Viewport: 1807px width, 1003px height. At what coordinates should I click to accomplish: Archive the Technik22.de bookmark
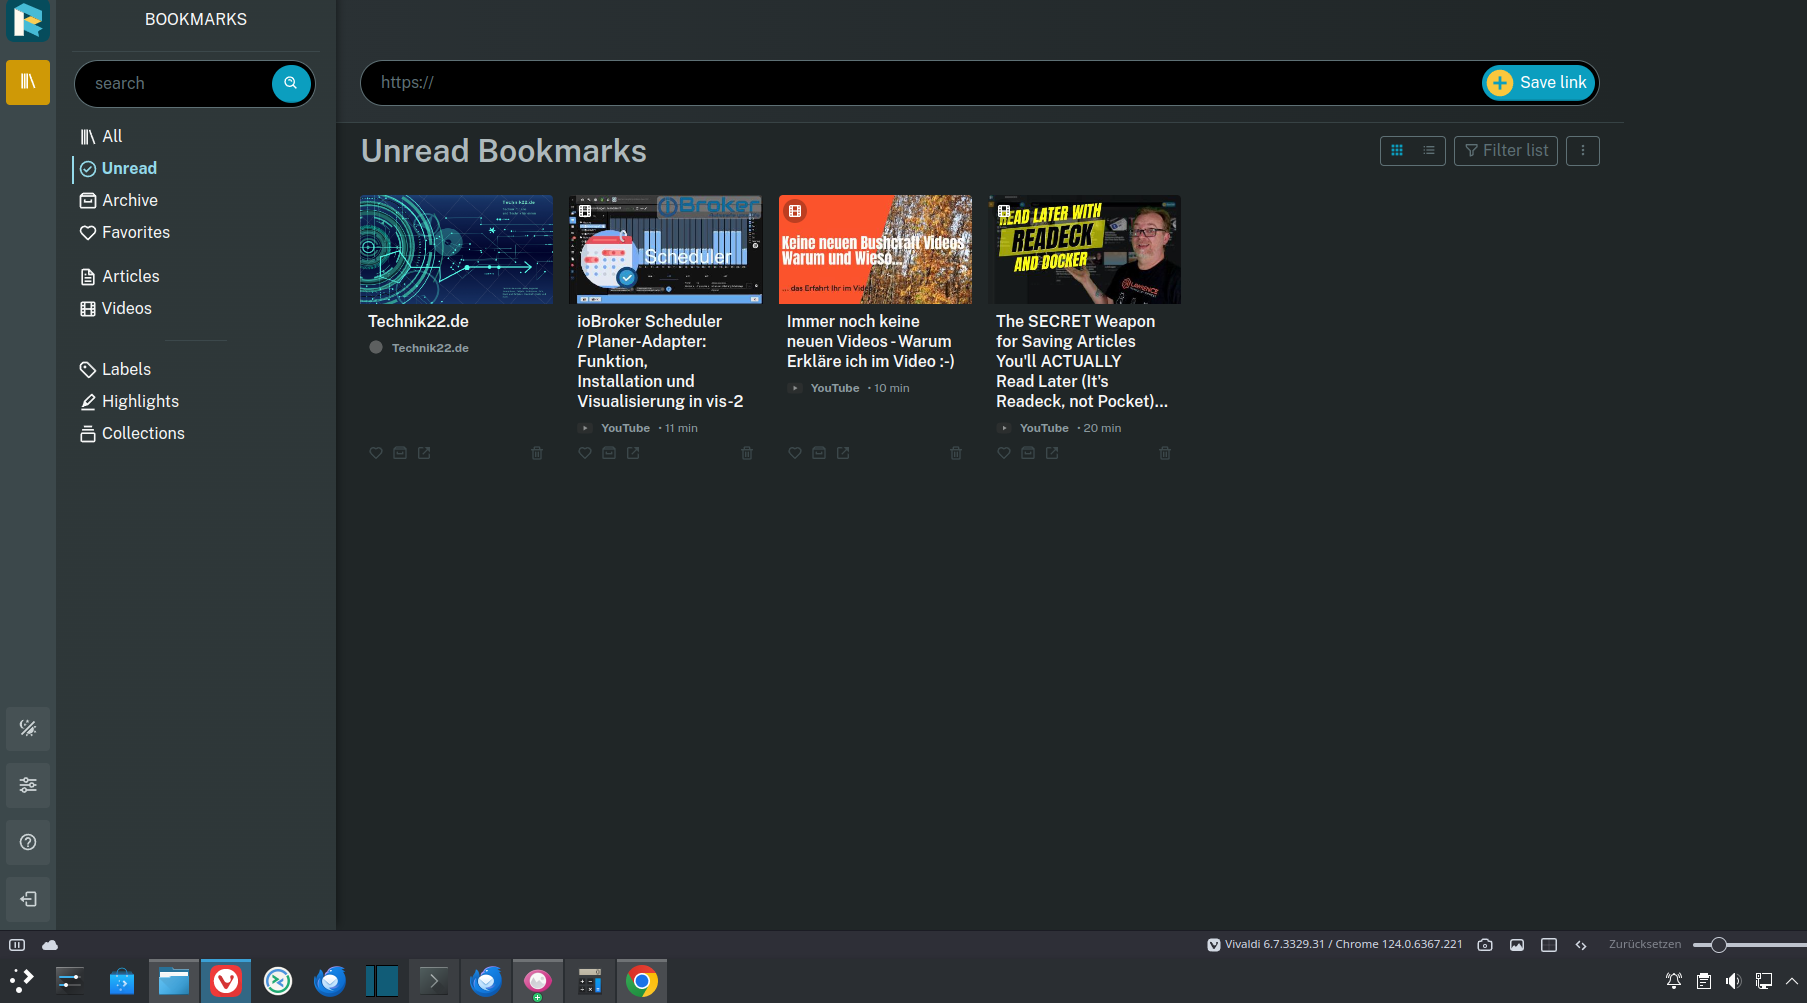(400, 453)
